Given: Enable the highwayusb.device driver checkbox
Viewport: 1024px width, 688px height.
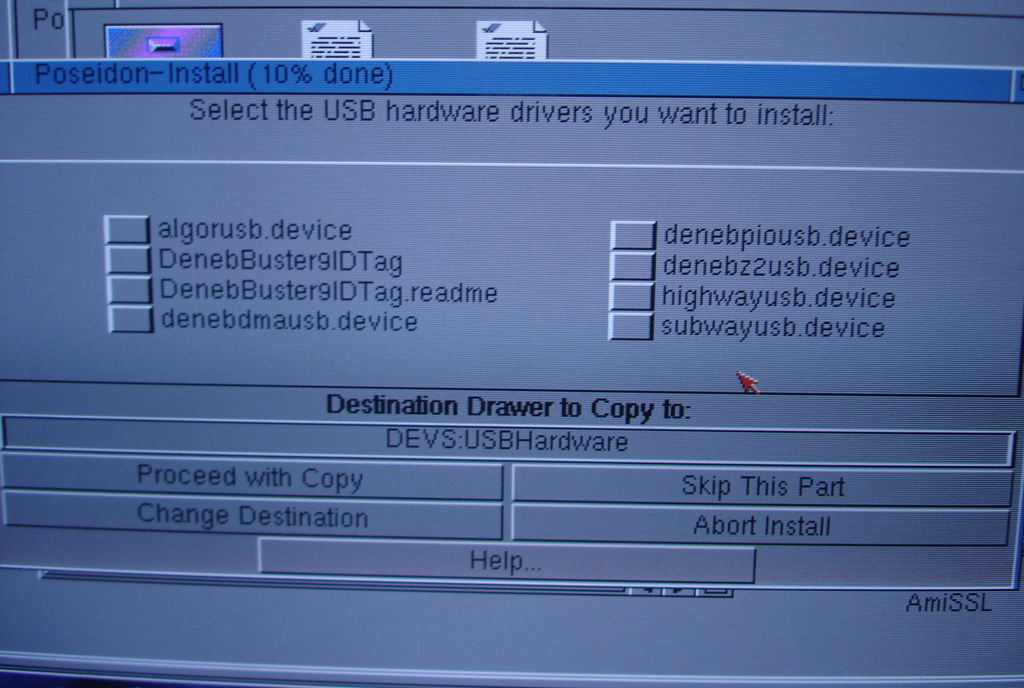Looking at the screenshot, I should tap(632, 296).
